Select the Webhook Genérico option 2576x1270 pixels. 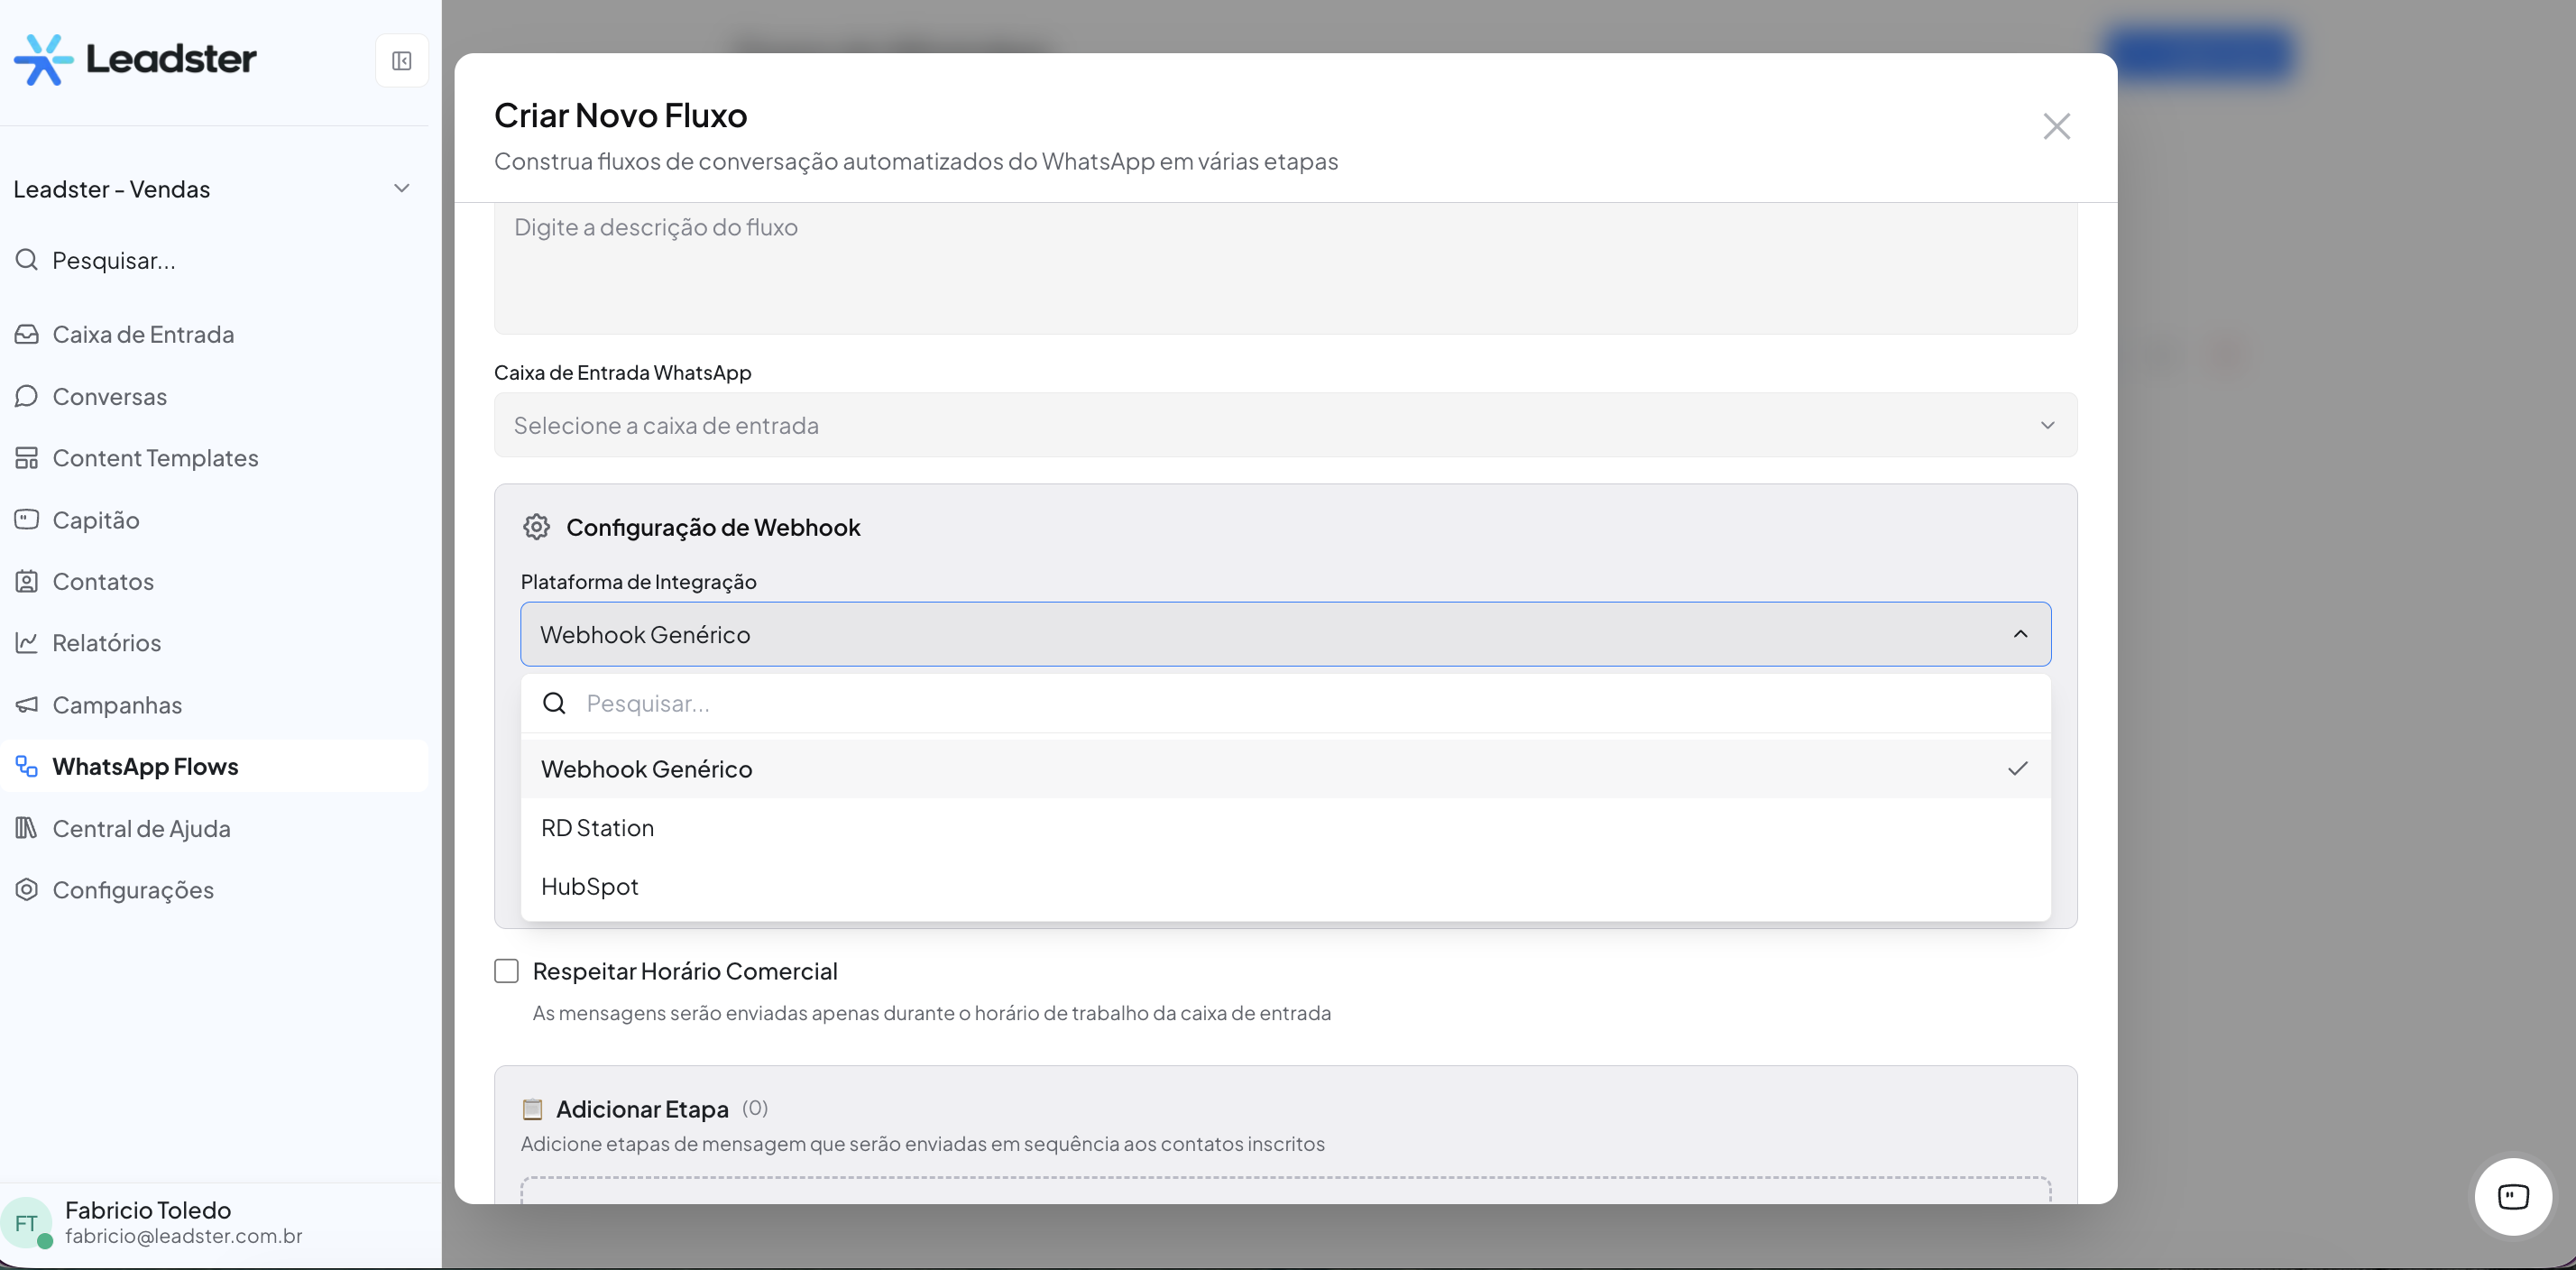(646, 769)
